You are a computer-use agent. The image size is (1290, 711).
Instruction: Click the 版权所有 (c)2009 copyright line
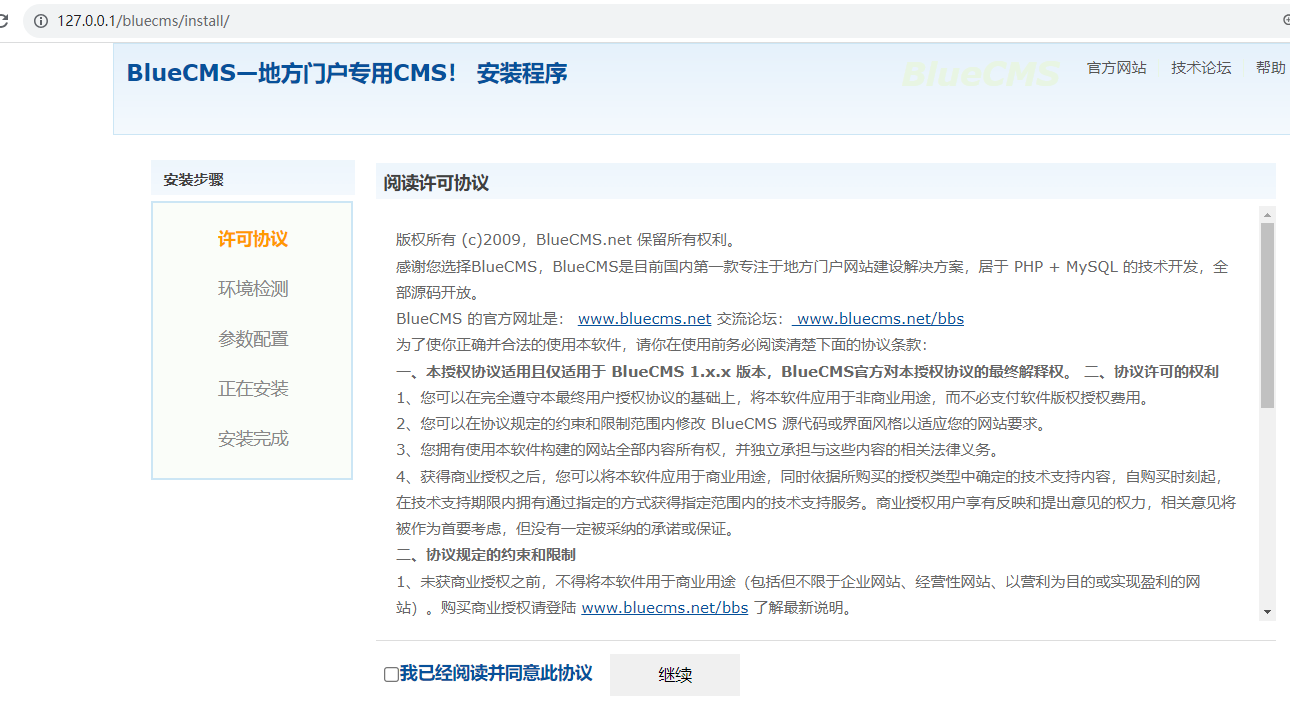566,239
